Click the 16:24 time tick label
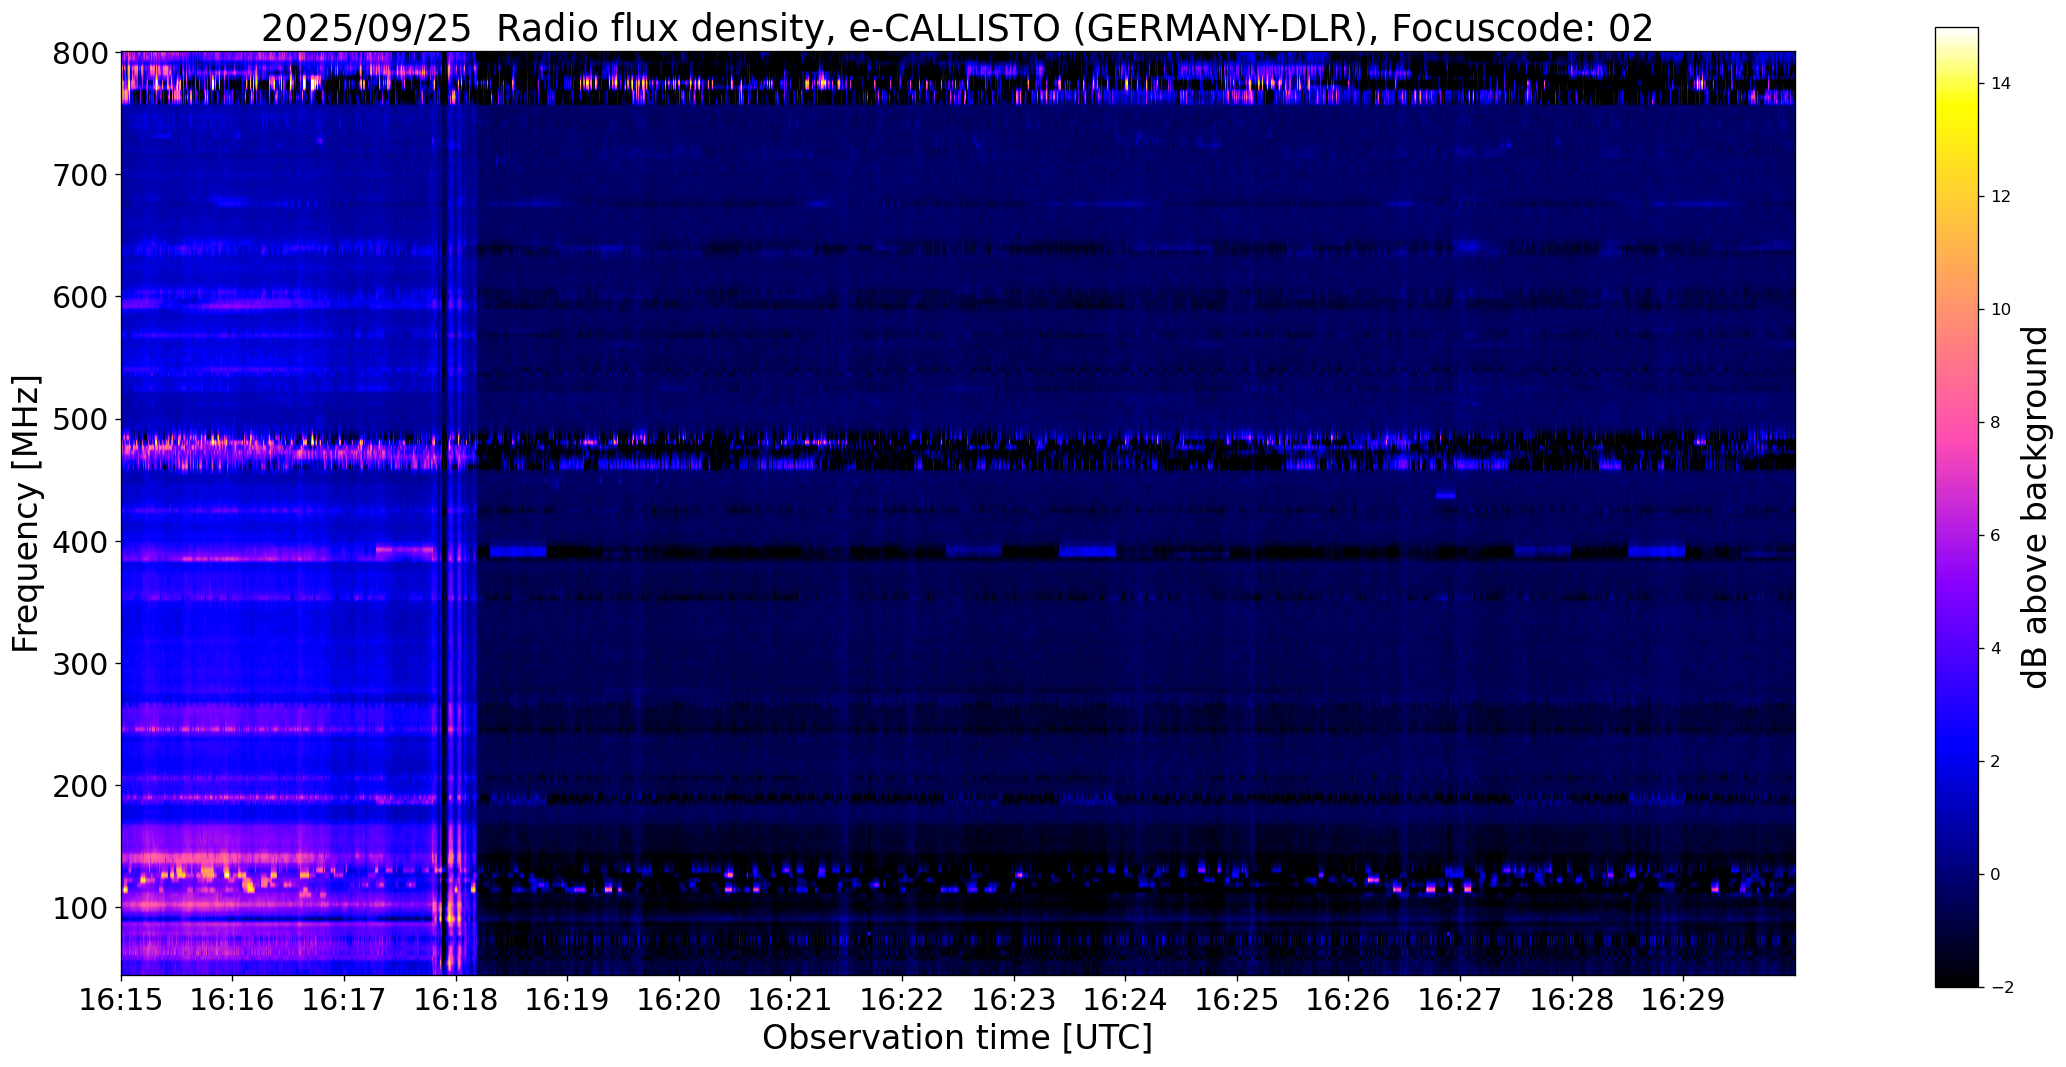The image size is (2066, 1067). (1126, 999)
